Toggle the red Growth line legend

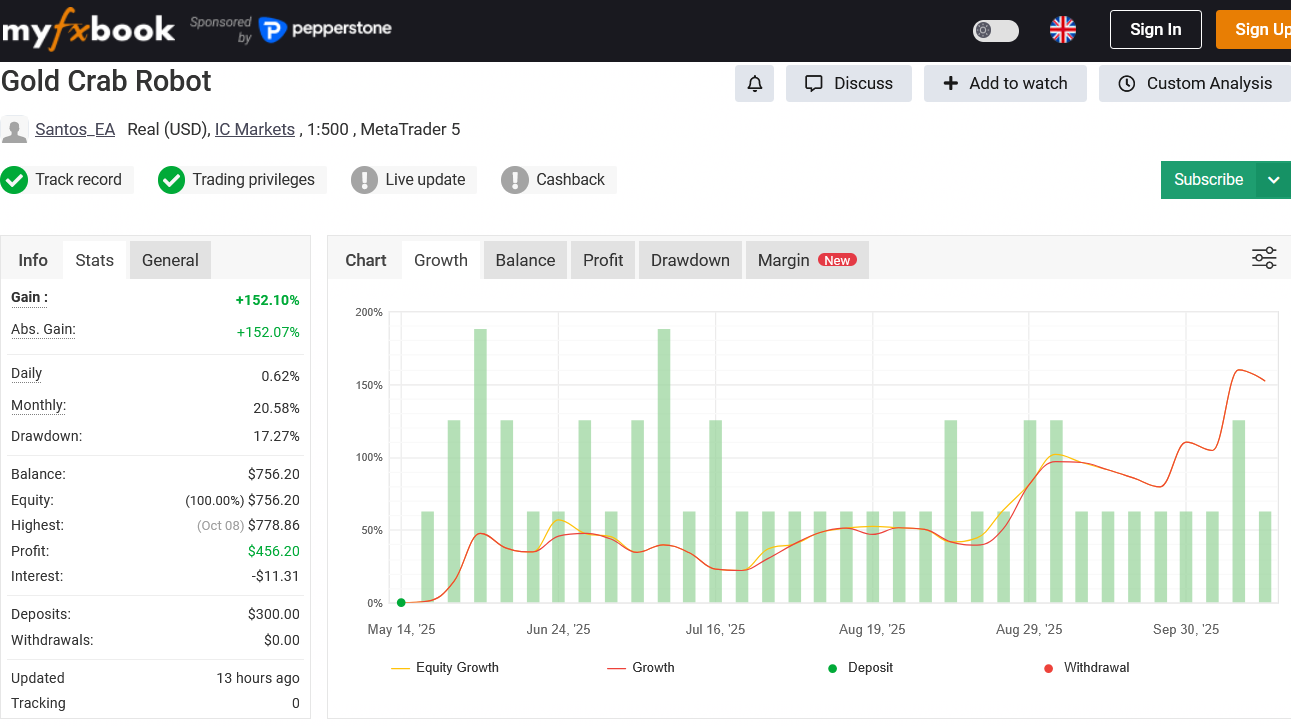tap(641, 668)
